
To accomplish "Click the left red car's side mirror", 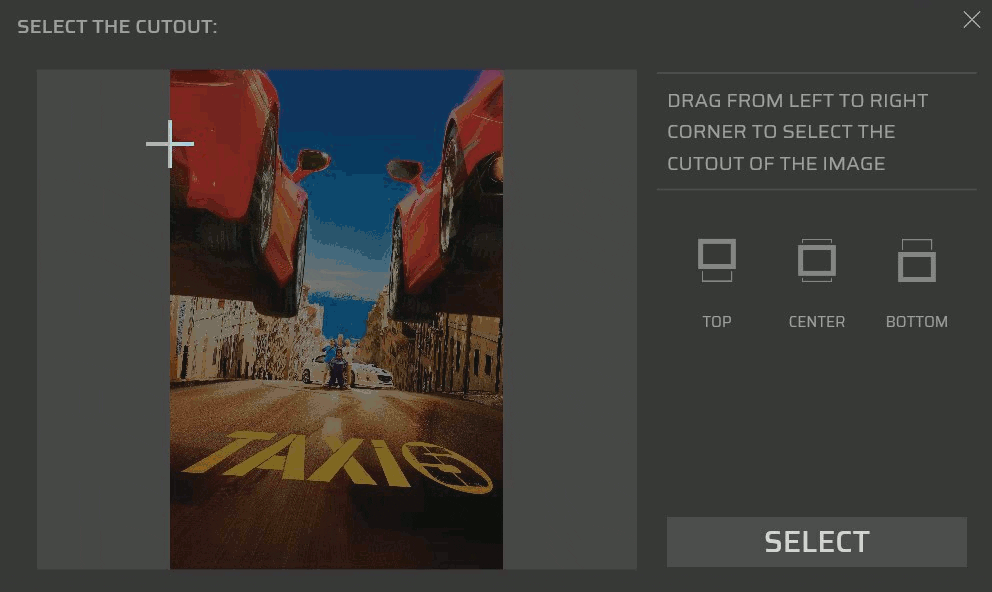I will tap(312, 161).
